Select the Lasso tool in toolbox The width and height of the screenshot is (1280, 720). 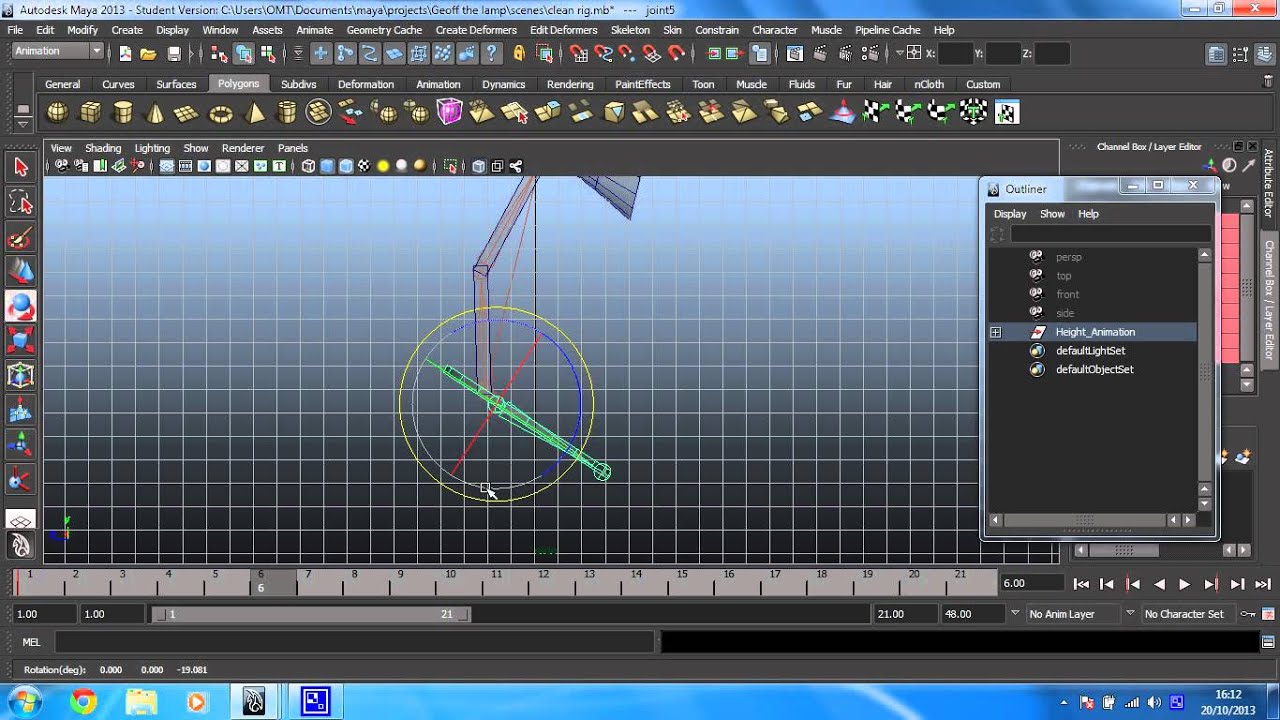click(21, 203)
